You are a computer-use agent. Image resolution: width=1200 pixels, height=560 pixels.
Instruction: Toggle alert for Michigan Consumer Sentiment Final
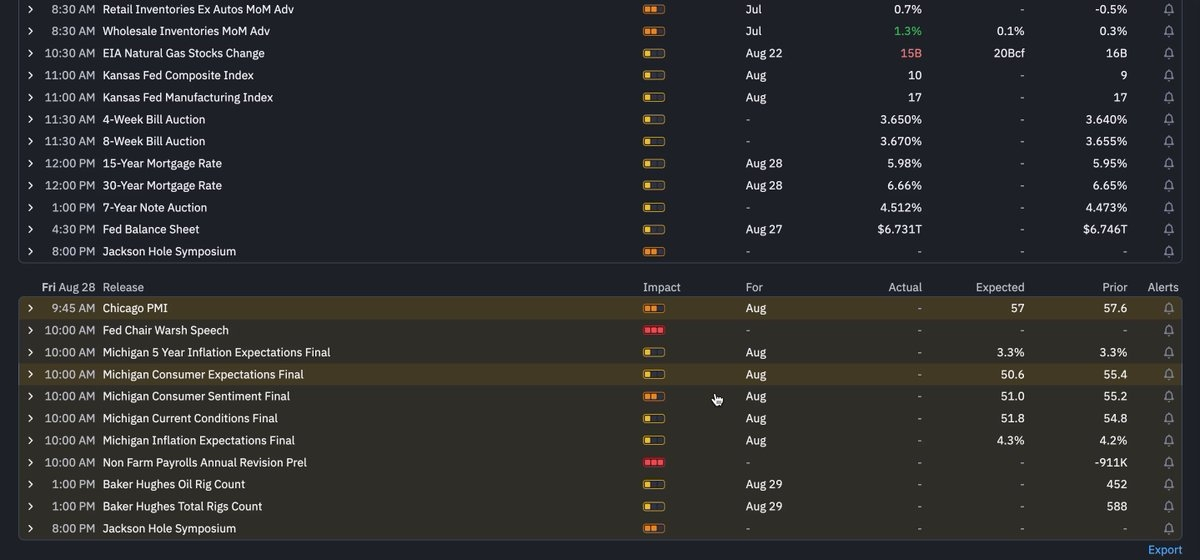pyautogui.click(x=1169, y=396)
